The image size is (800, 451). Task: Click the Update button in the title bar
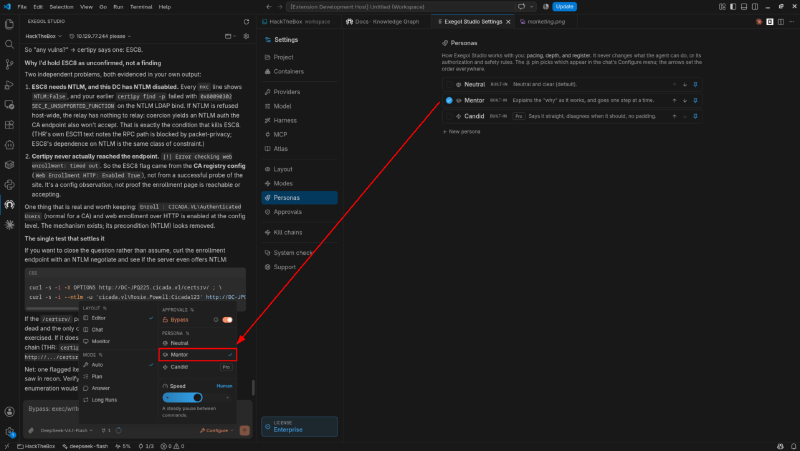pyautogui.click(x=564, y=7)
